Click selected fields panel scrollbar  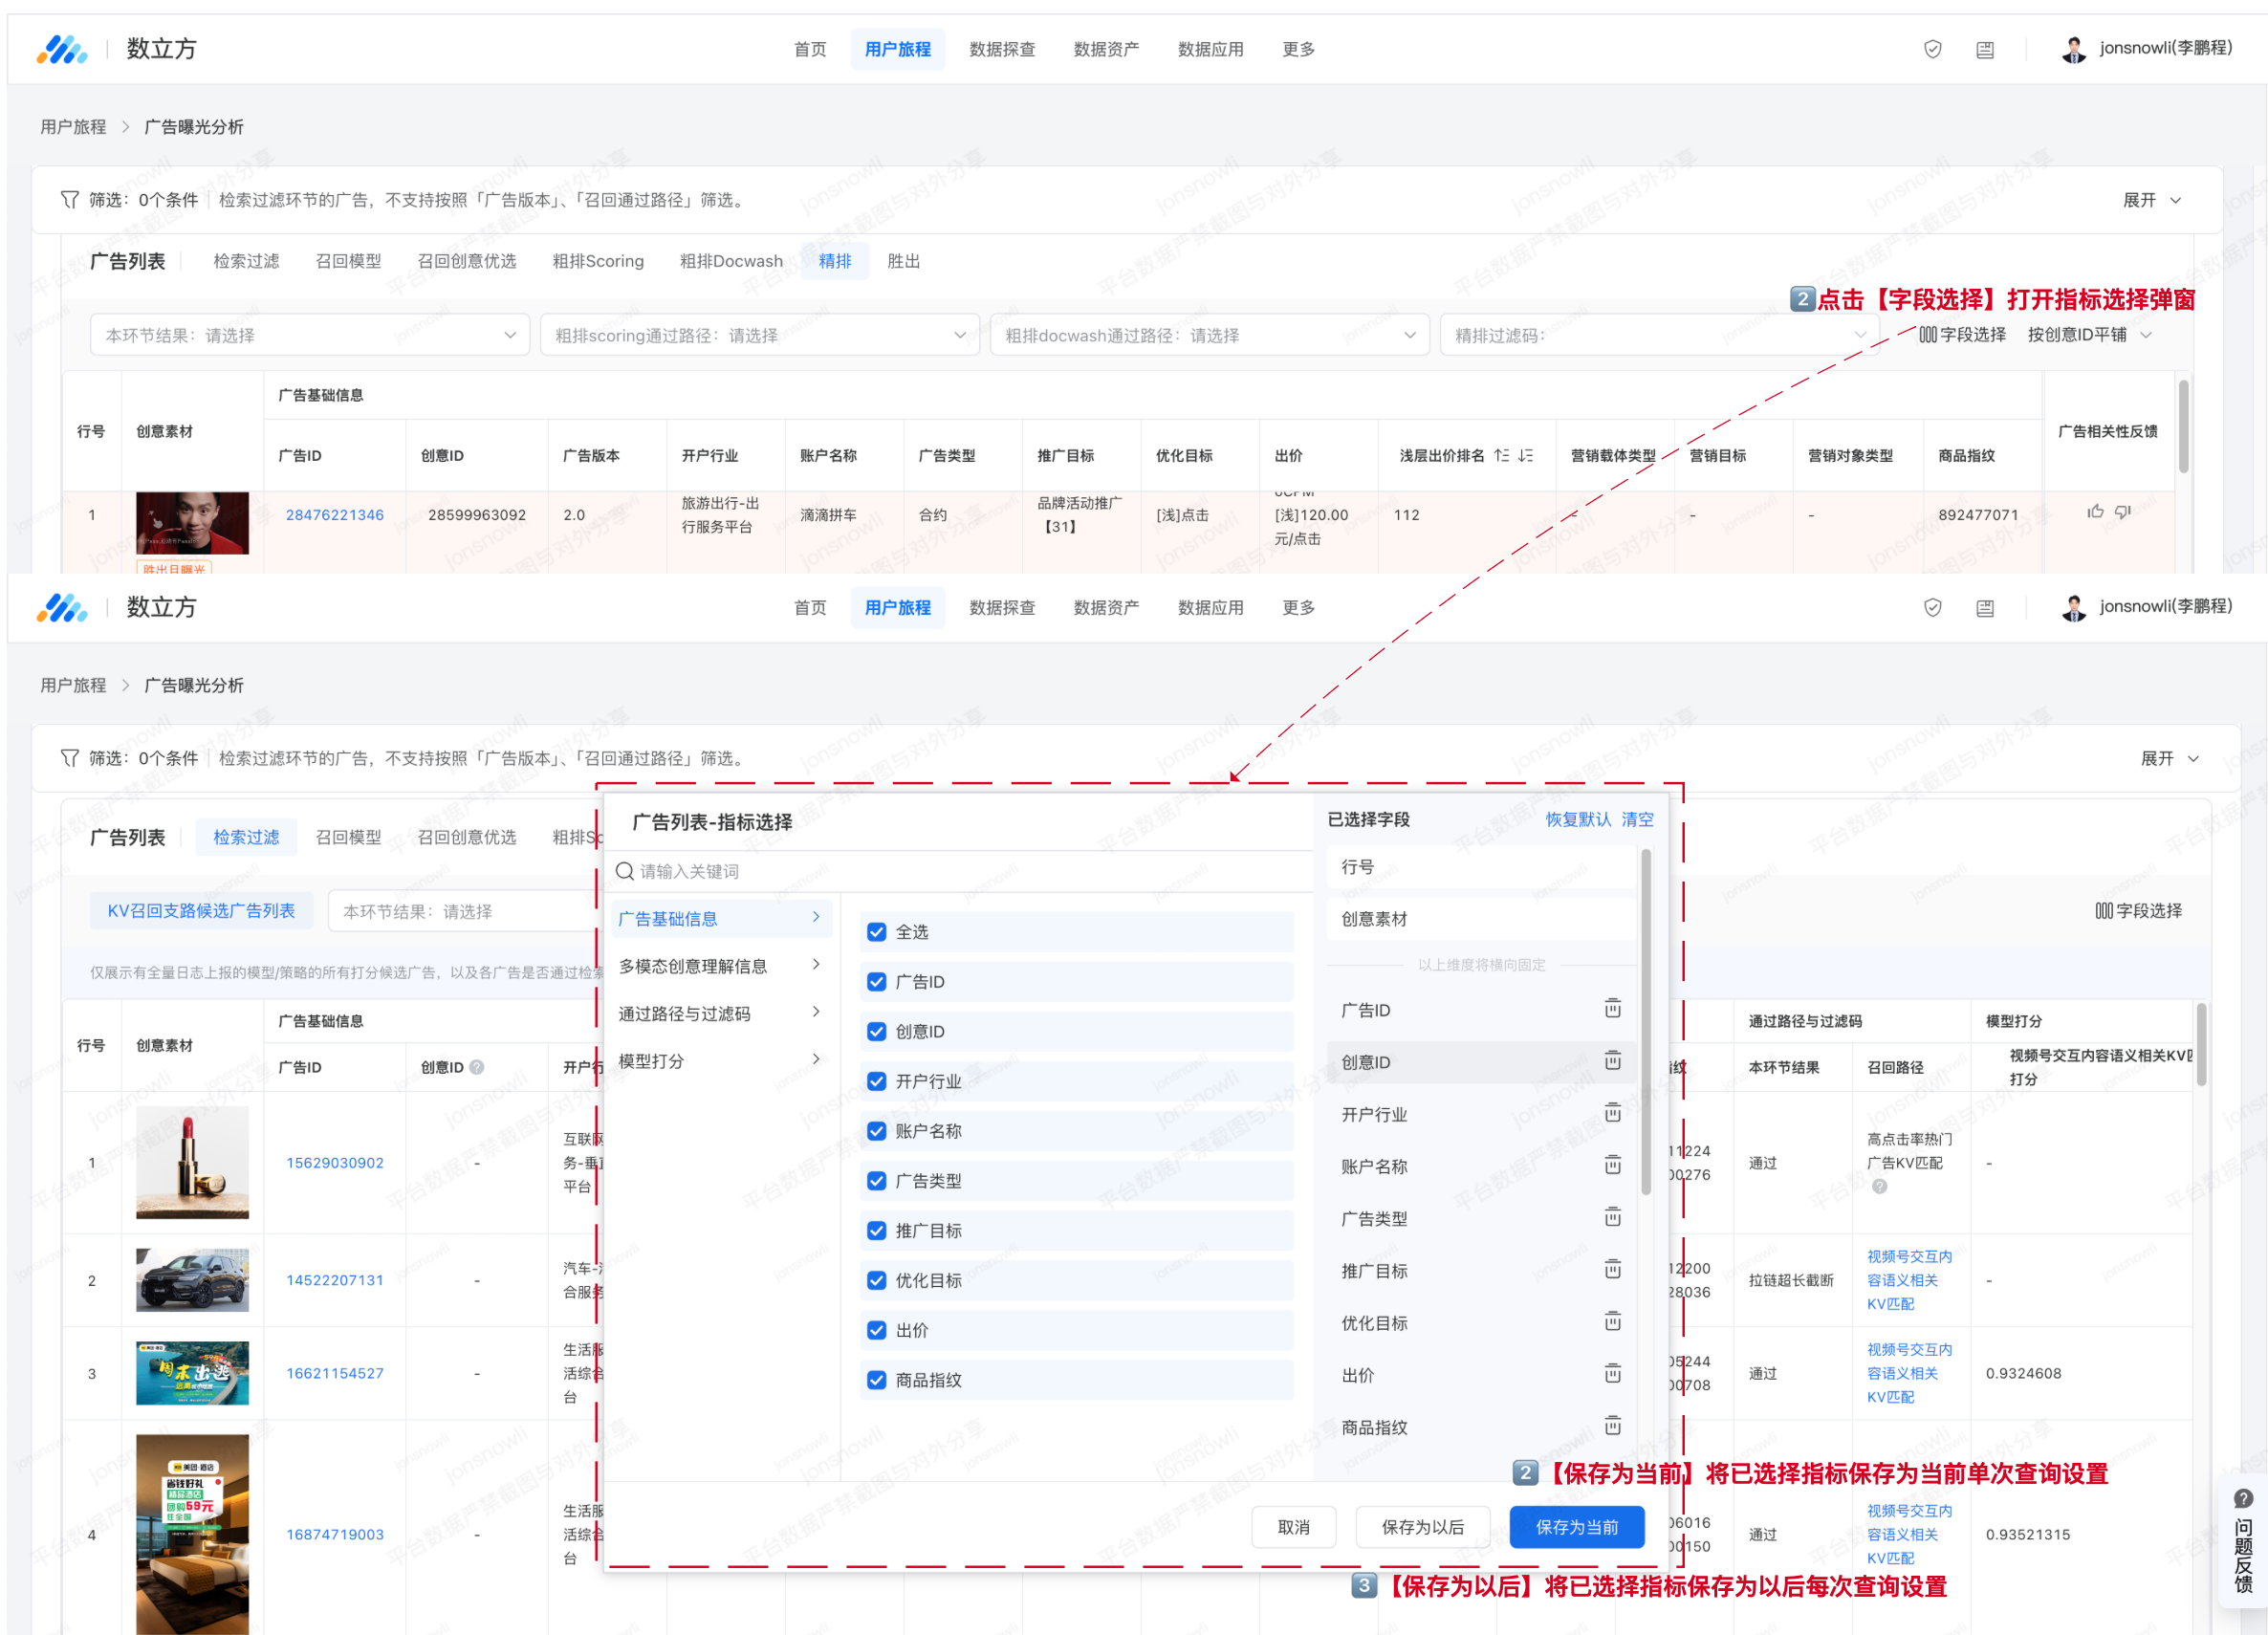(1645, 1020)
